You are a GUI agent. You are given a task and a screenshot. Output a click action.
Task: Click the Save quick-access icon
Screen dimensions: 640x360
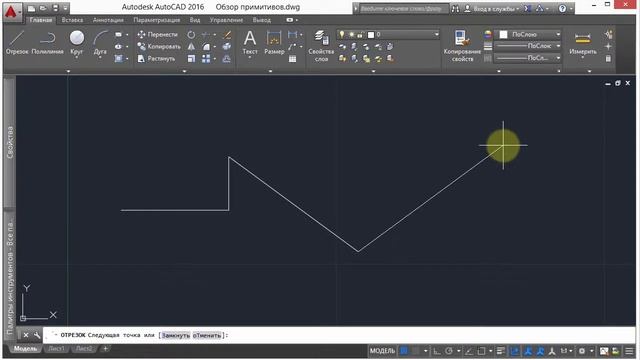coord(55,8)
